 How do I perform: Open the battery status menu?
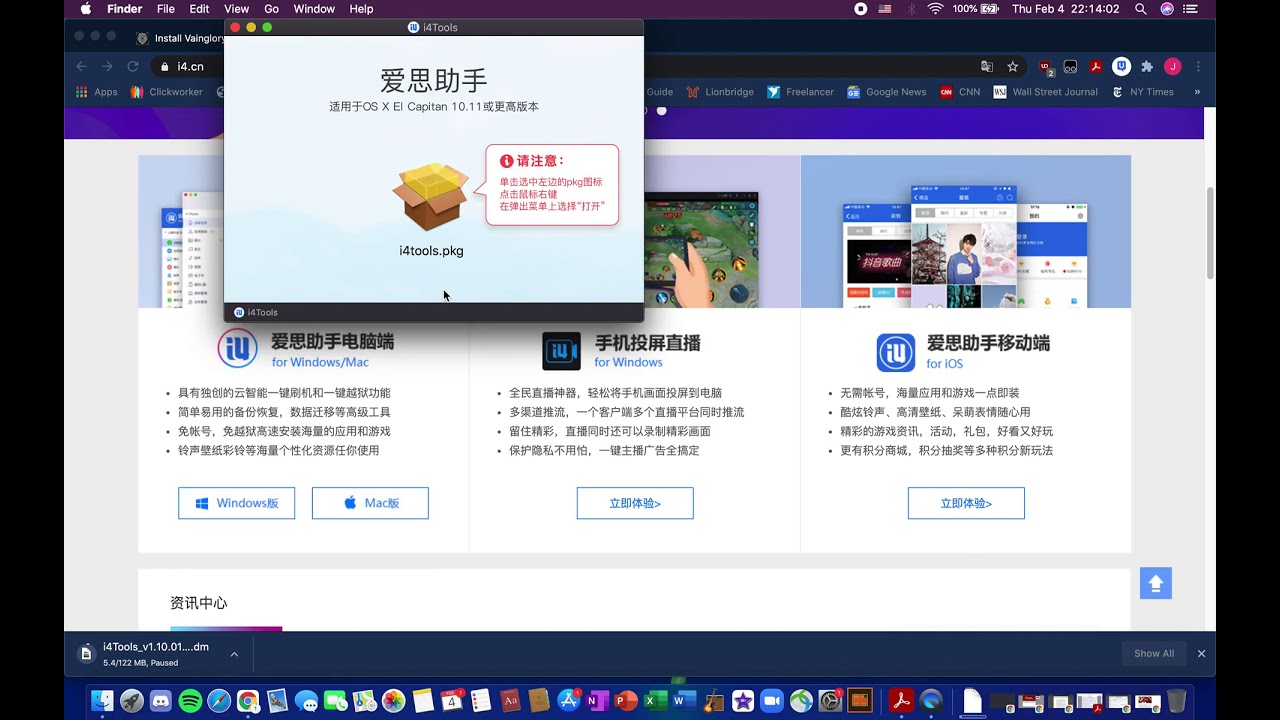click(x=976, y=9)
